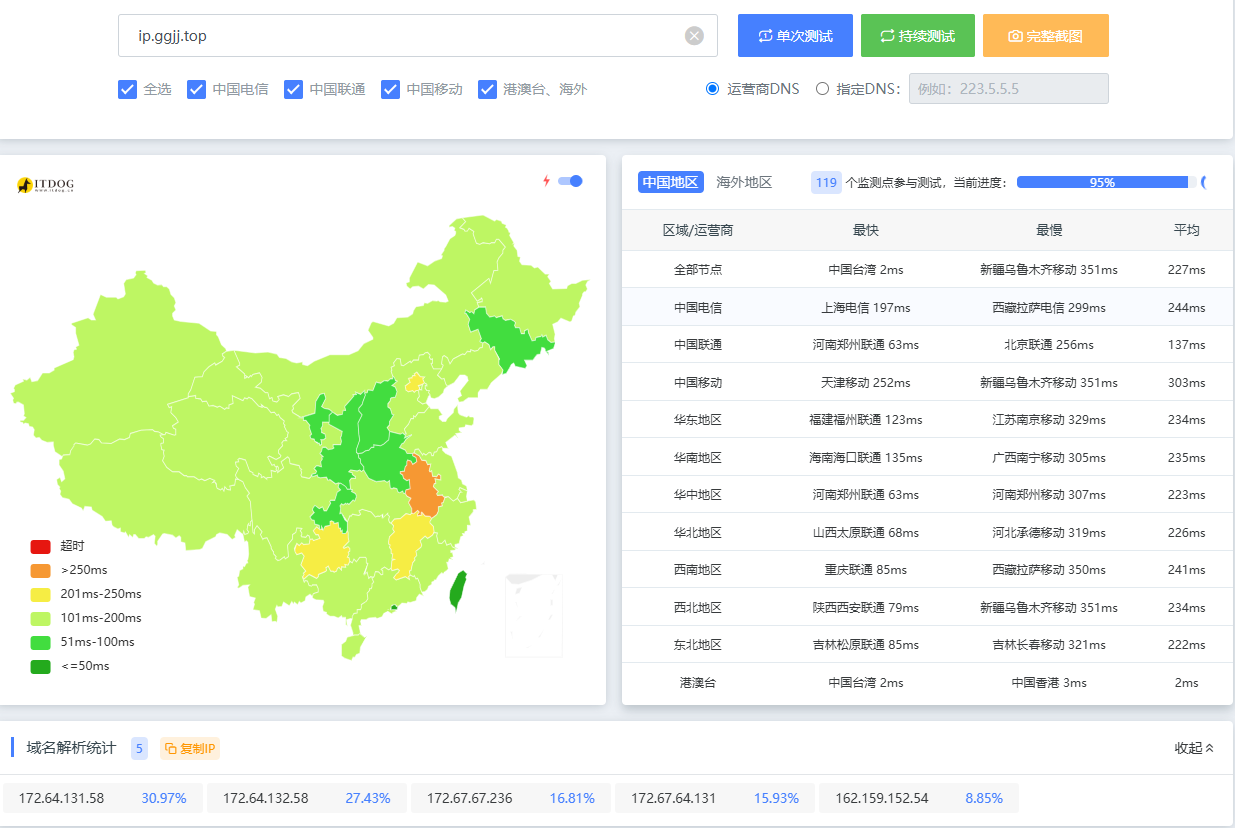The image size is (1235, 828).
Task: Click the custom DNS address input field
Action: [1008, 89]
